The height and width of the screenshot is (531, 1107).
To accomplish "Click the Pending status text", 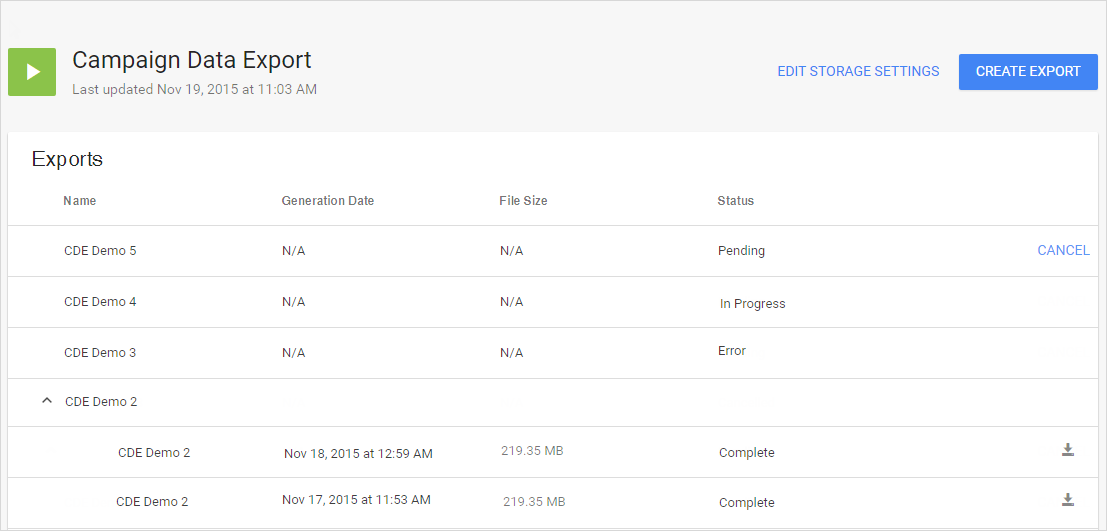I will pos(741,251).
